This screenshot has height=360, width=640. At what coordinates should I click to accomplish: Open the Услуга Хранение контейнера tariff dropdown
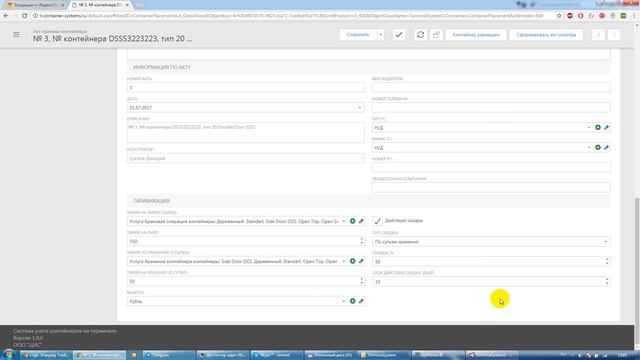tap(343, 261)
